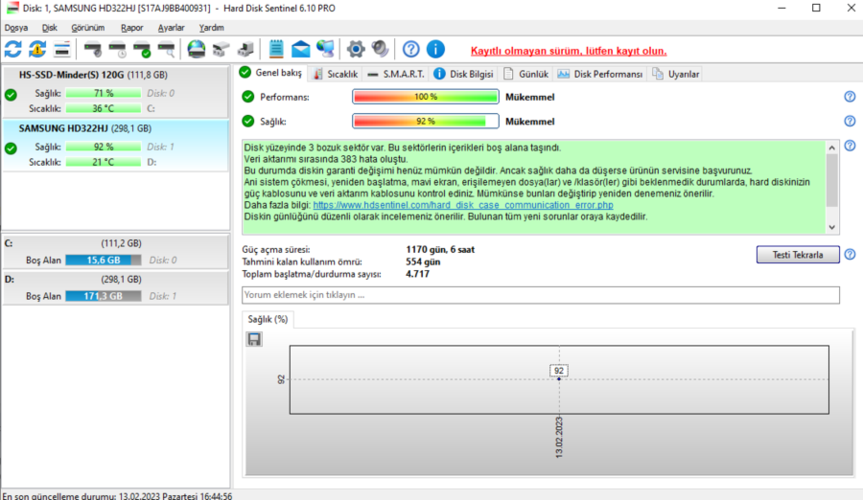Click help icon beside Testi Tekrarla button
Screen dimensions: 863x500
pyautogui.click(x=850, y=254)
